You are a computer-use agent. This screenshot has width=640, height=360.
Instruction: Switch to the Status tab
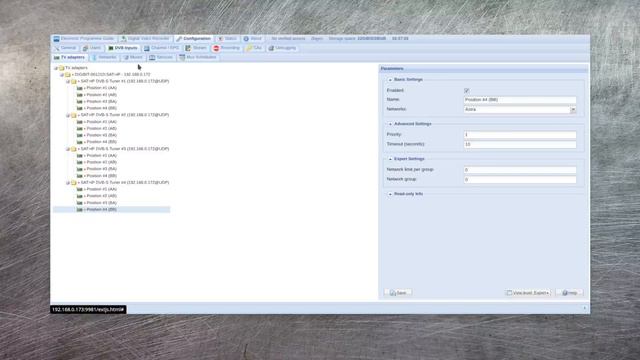227,38
